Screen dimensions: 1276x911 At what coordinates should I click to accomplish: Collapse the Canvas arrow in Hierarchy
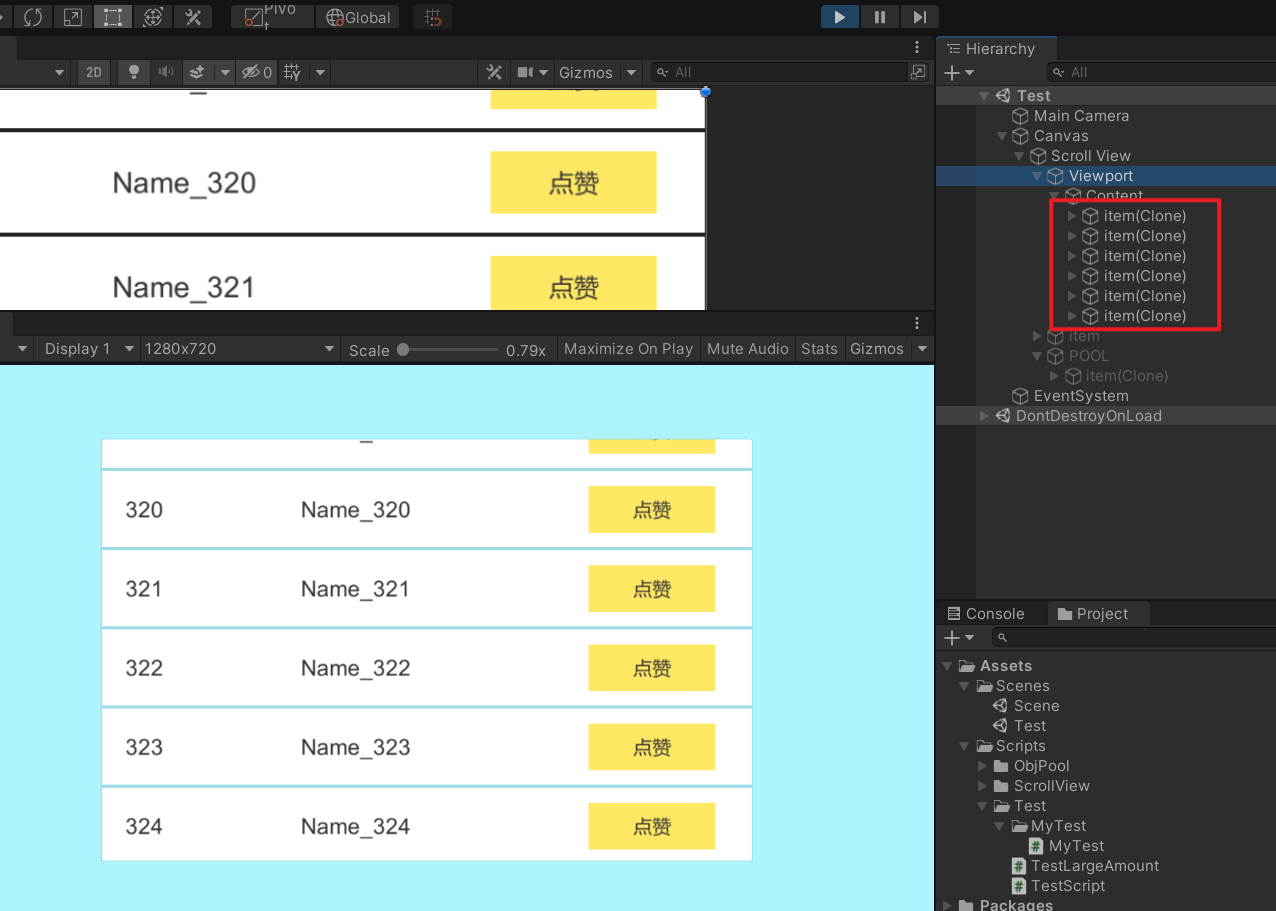click(x=1002, y=136)
